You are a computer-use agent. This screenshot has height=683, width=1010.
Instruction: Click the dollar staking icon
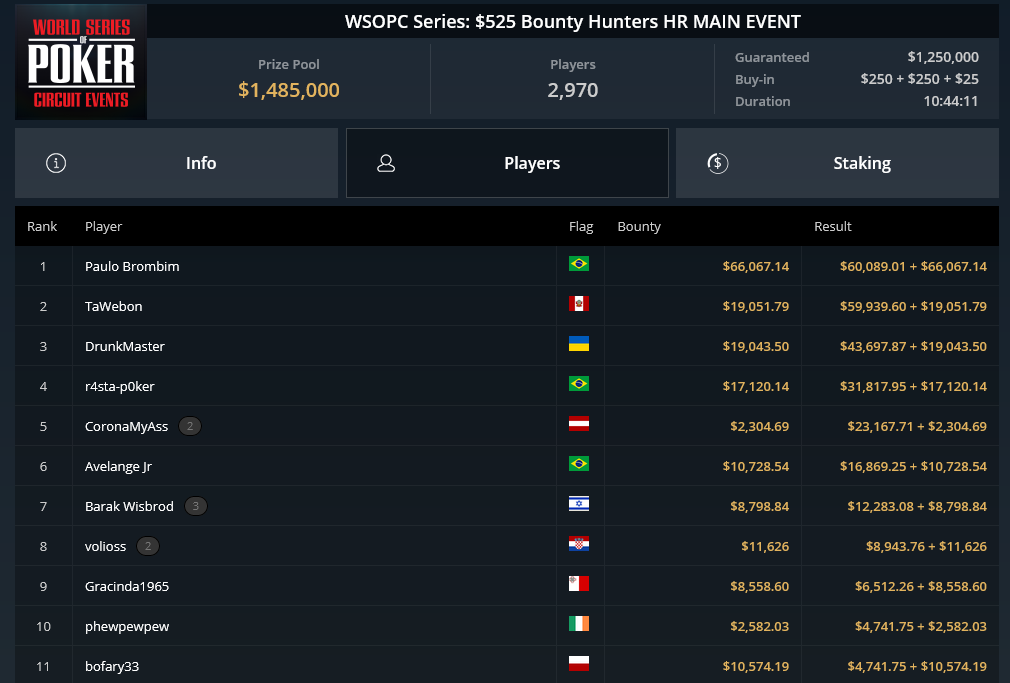(x=718, y=163)
